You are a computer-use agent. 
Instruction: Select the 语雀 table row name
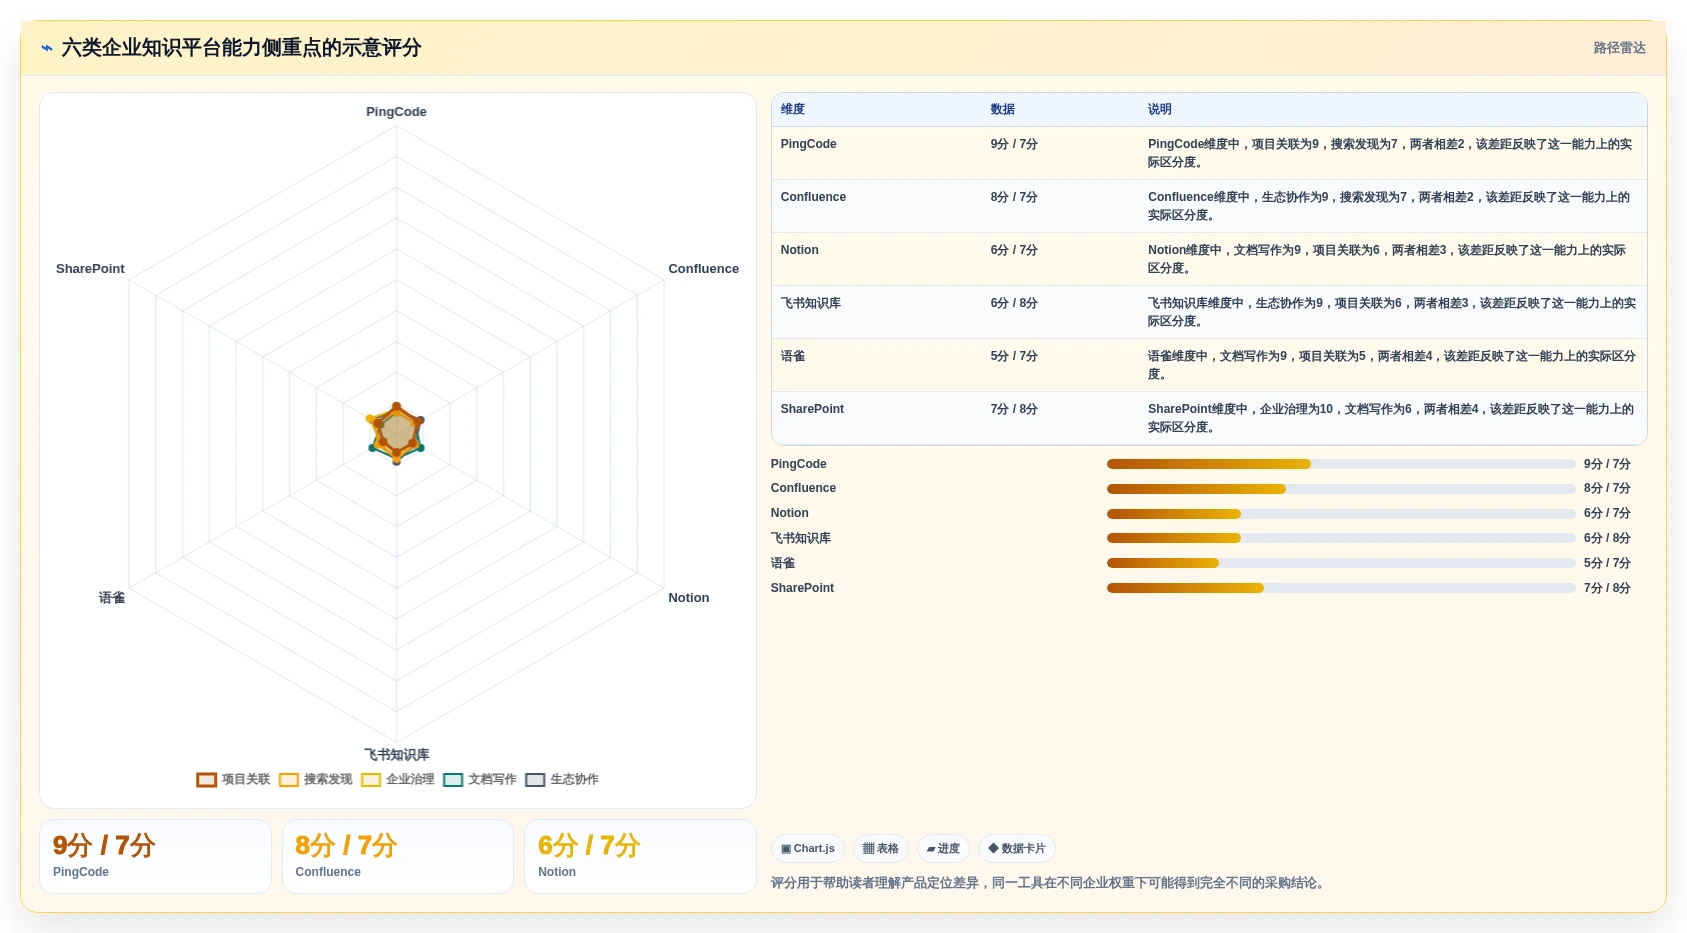[x=793, y=356]
